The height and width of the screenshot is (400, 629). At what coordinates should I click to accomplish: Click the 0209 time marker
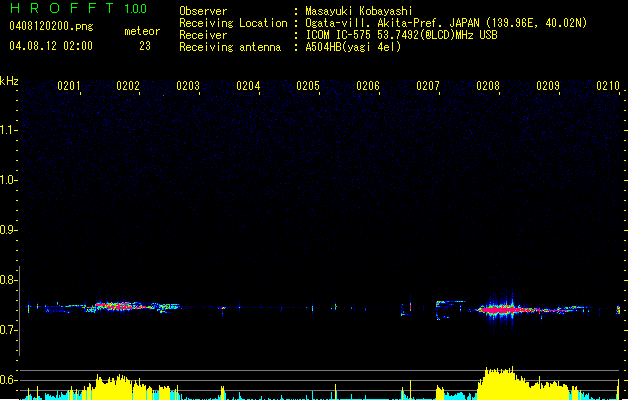(548, 86)
